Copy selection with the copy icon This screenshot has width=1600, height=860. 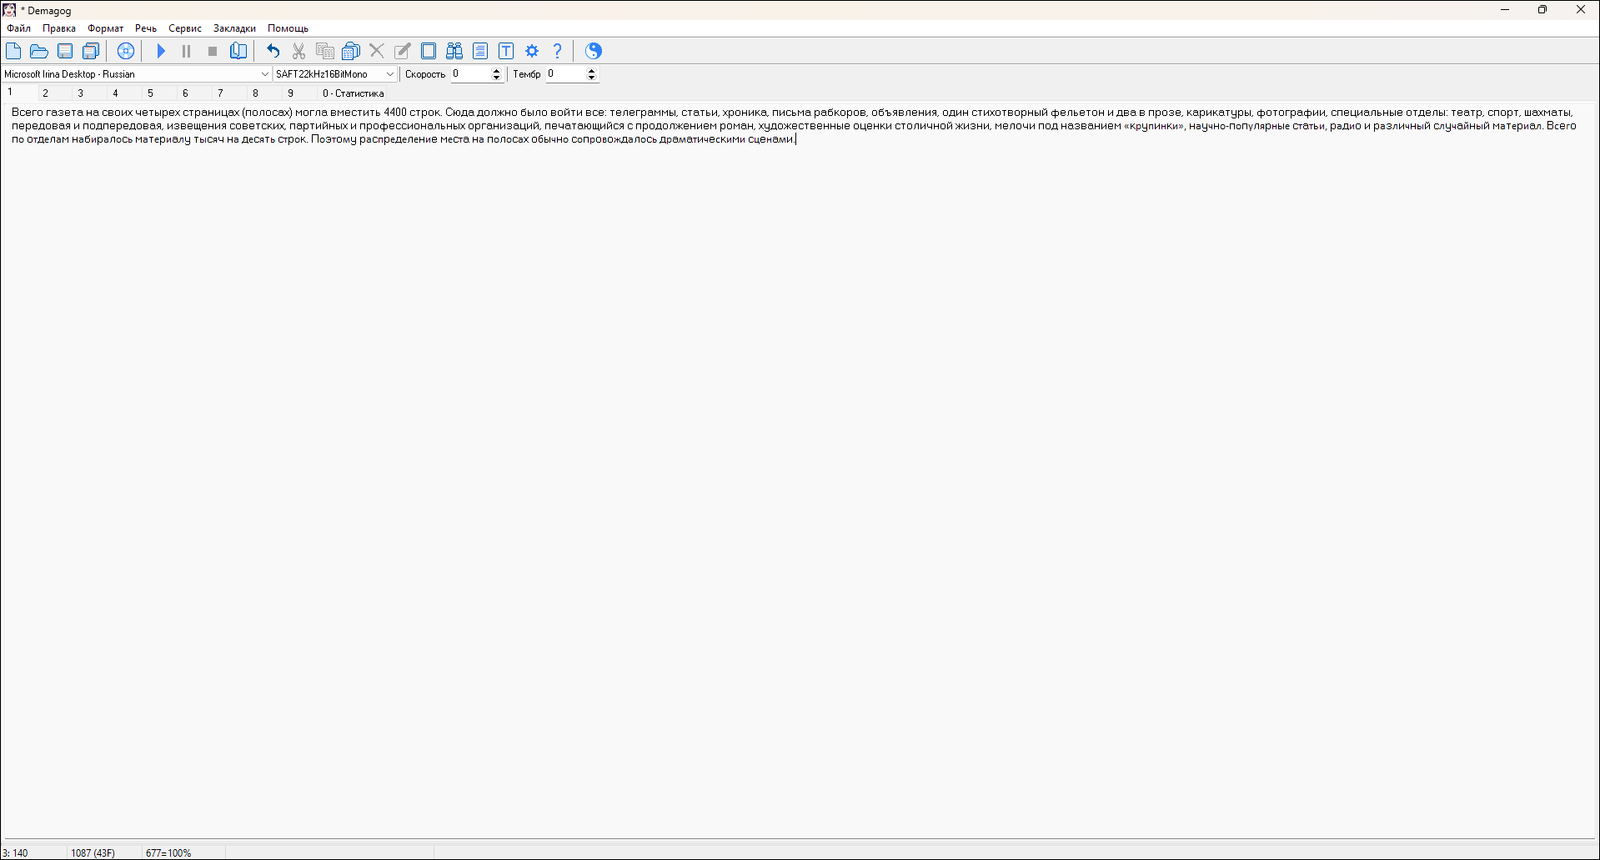325,51
